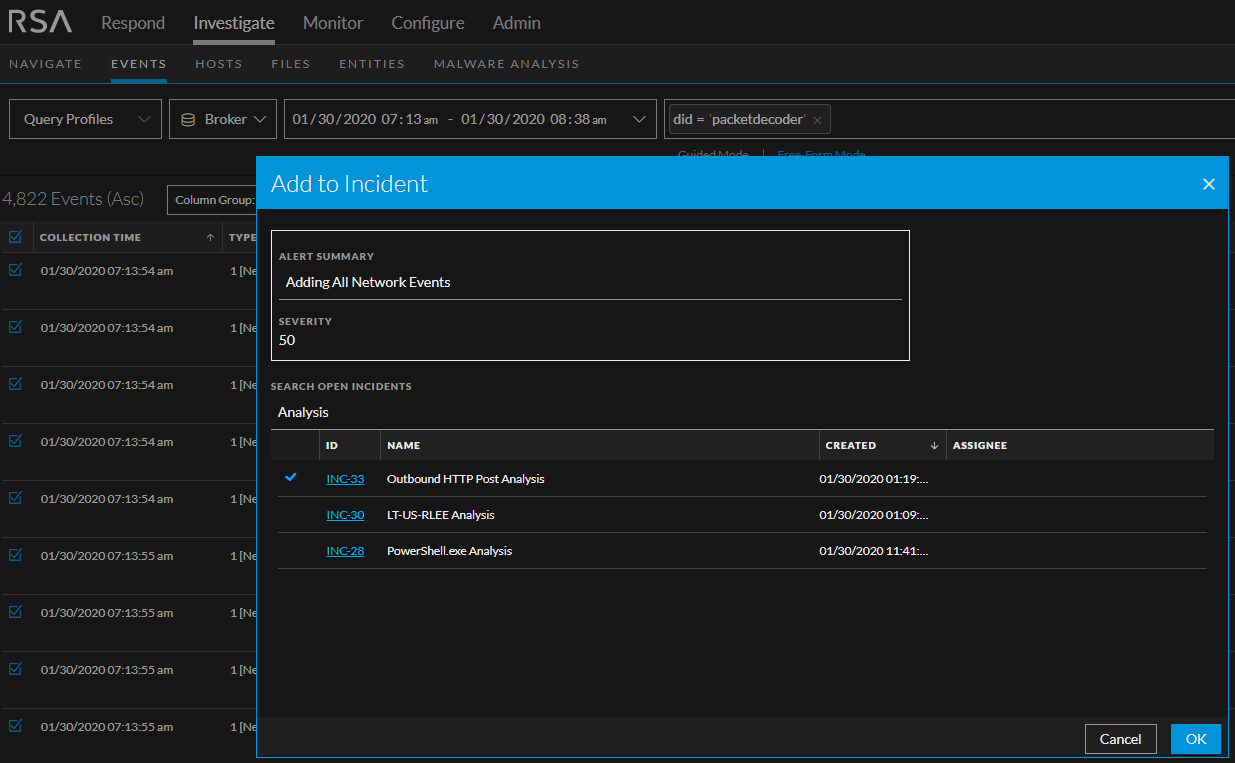Screen dimensions: 1235x763
Task: Uncheck the first event row checkbox
Action: 15,270
